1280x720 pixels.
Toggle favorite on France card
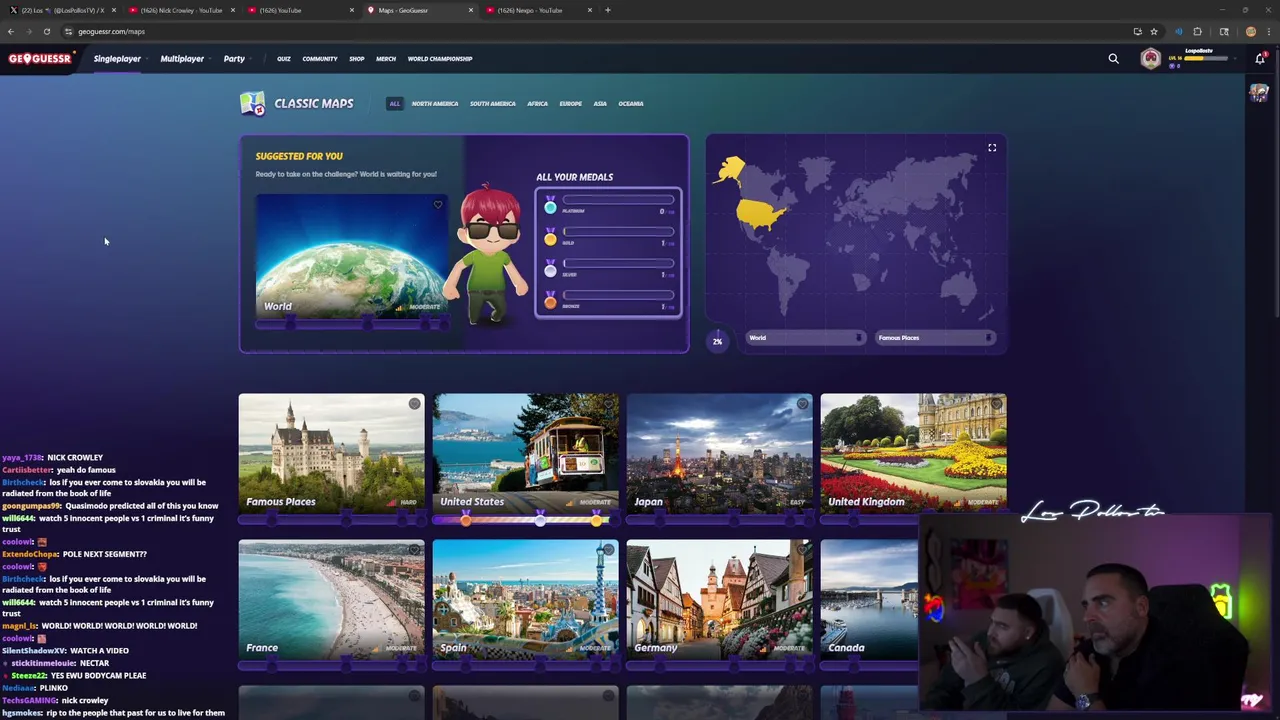click(x=414, y=550)
